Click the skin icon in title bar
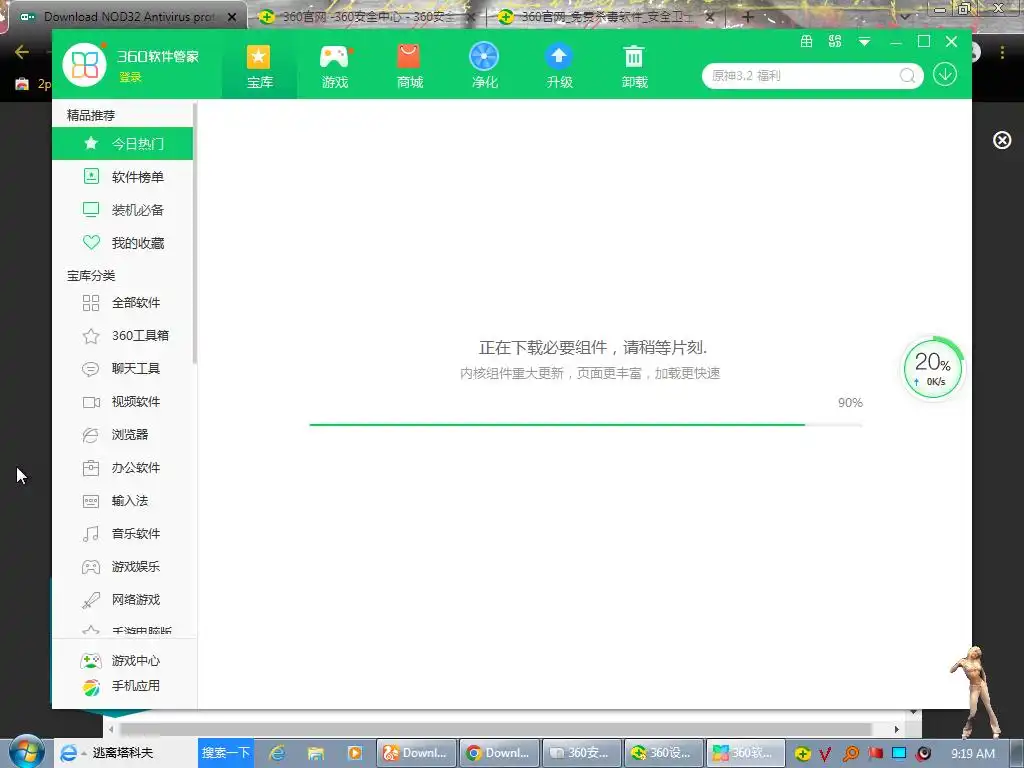Viewport: 1024px width, 768px height. (807, 41)
